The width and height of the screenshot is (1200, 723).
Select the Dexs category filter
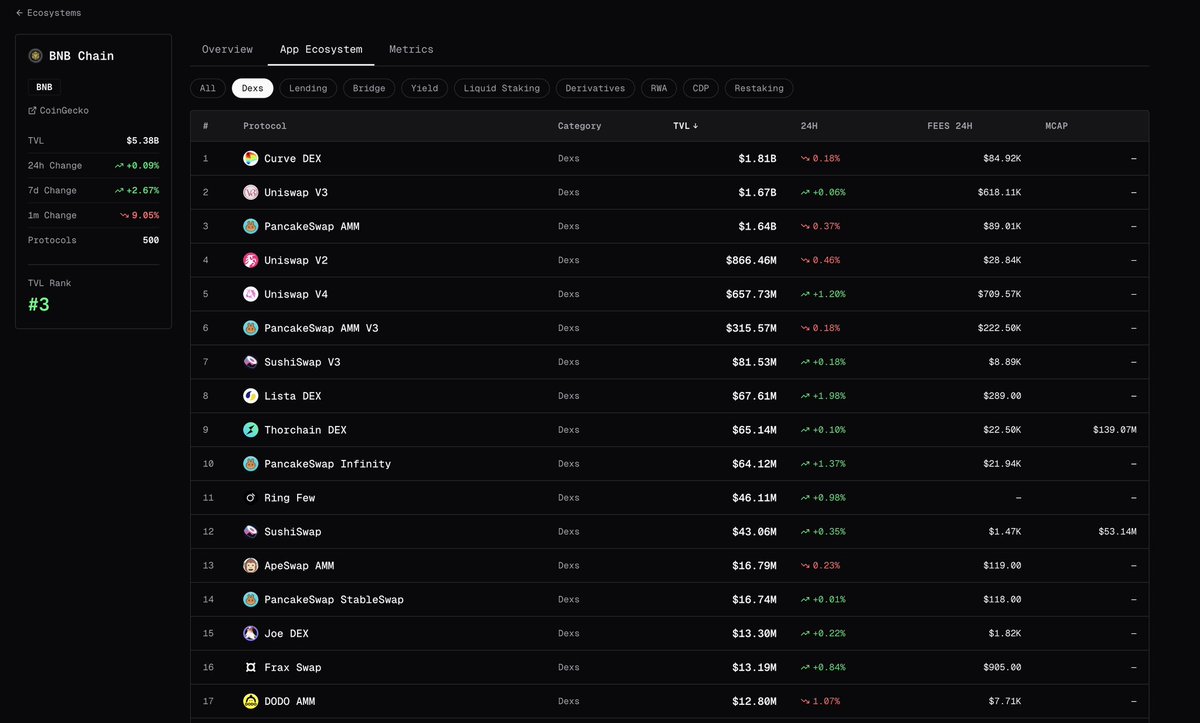click(252, 88)
